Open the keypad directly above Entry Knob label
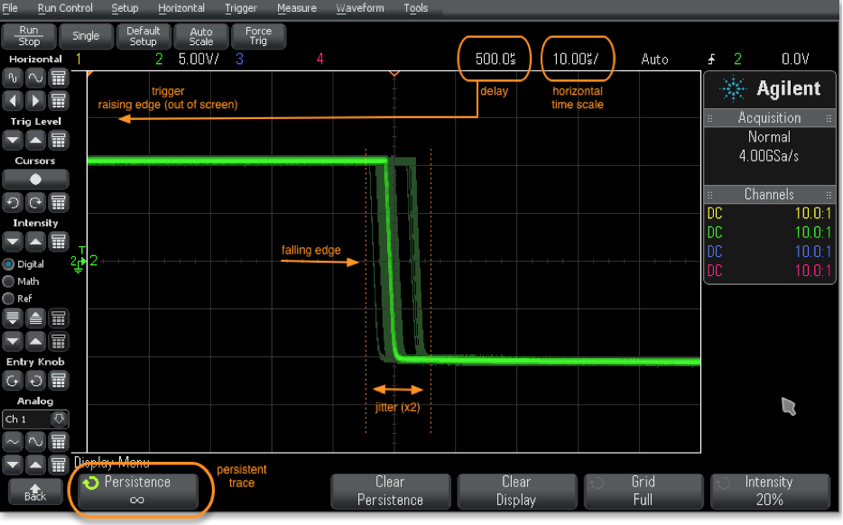 (58, 341)
